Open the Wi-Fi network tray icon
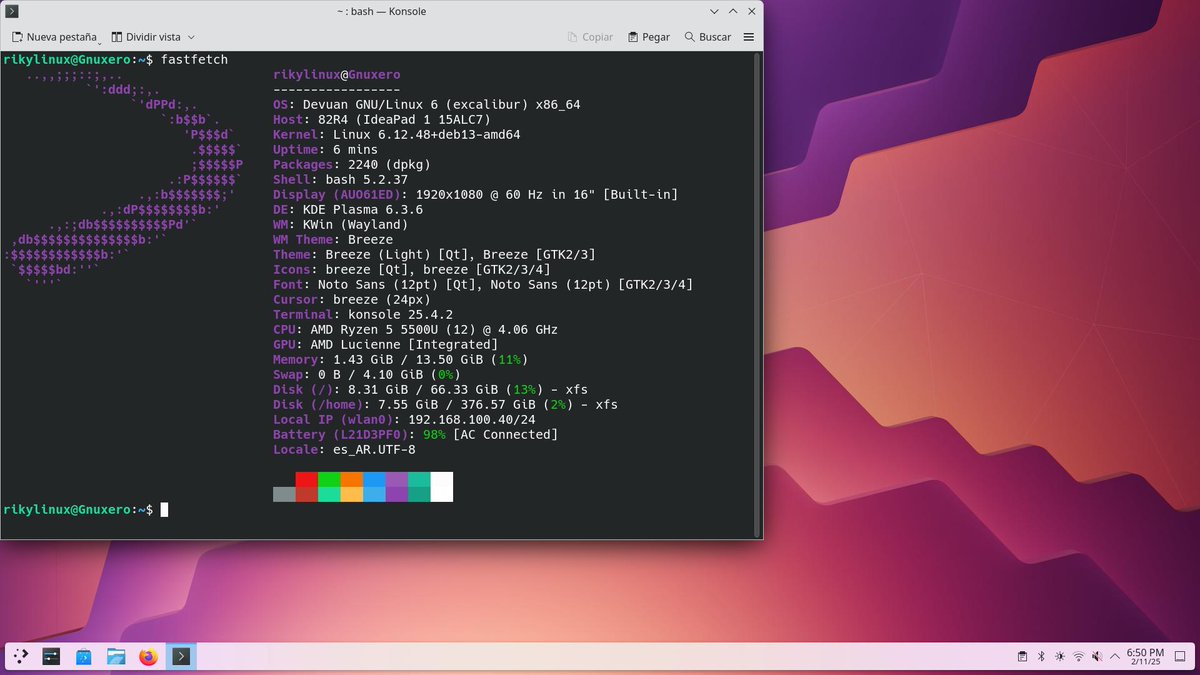Viewport: 1200px width, 675px height. coord(1079,656)
